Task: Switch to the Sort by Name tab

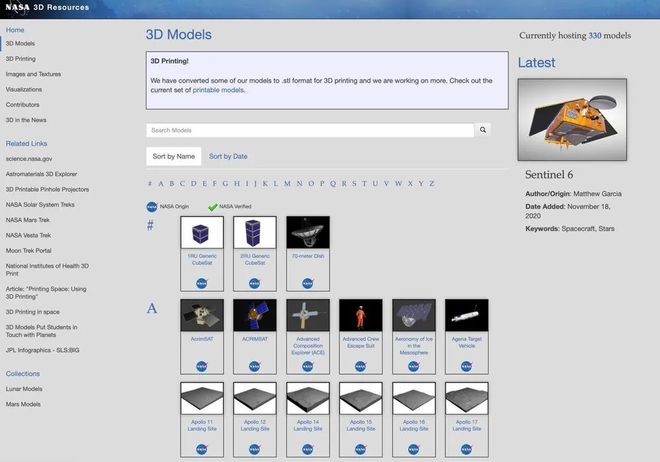Action: (173, 157)
